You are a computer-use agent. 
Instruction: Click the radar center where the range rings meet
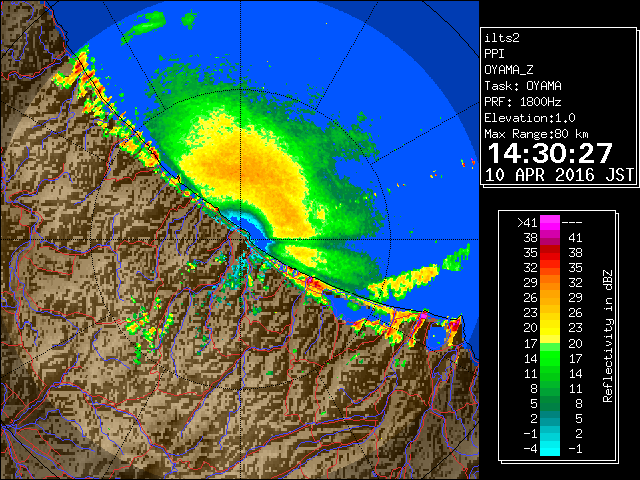pyautogui.click(x=241, y=239)
